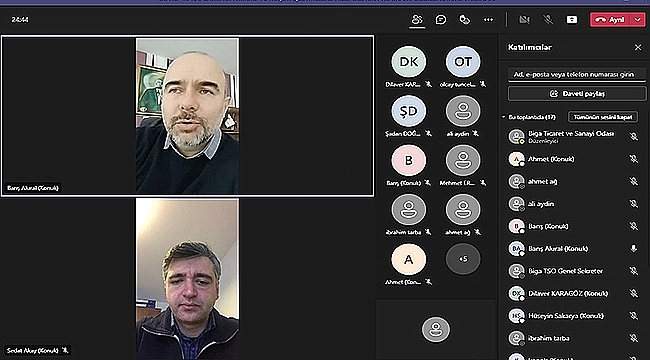Toggle the camera on or off
Screen dimensions: 650x360
524,19
